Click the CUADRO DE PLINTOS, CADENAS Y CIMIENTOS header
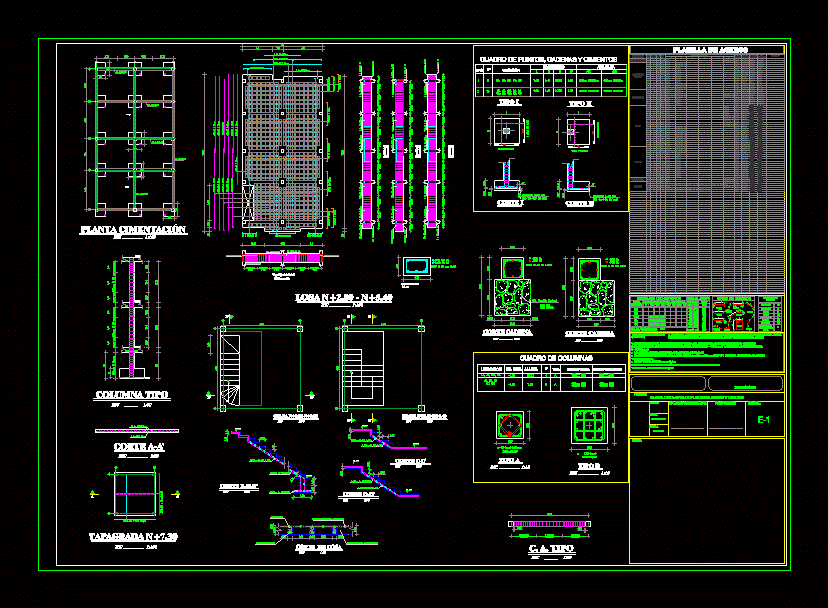The width and height of the screenshot is (828, 608). (x=550, y=60)
